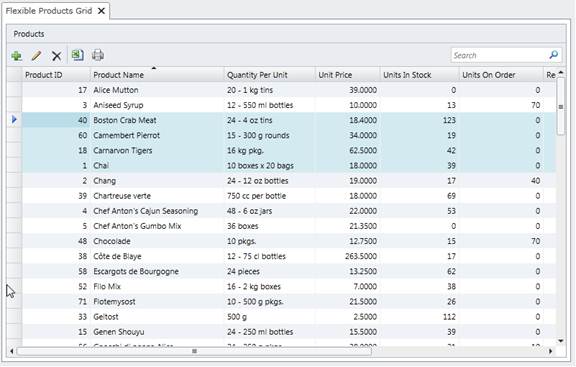Click the vertical scrollbar down arrow
Viewport: 576px width, 367px height.
561,341
